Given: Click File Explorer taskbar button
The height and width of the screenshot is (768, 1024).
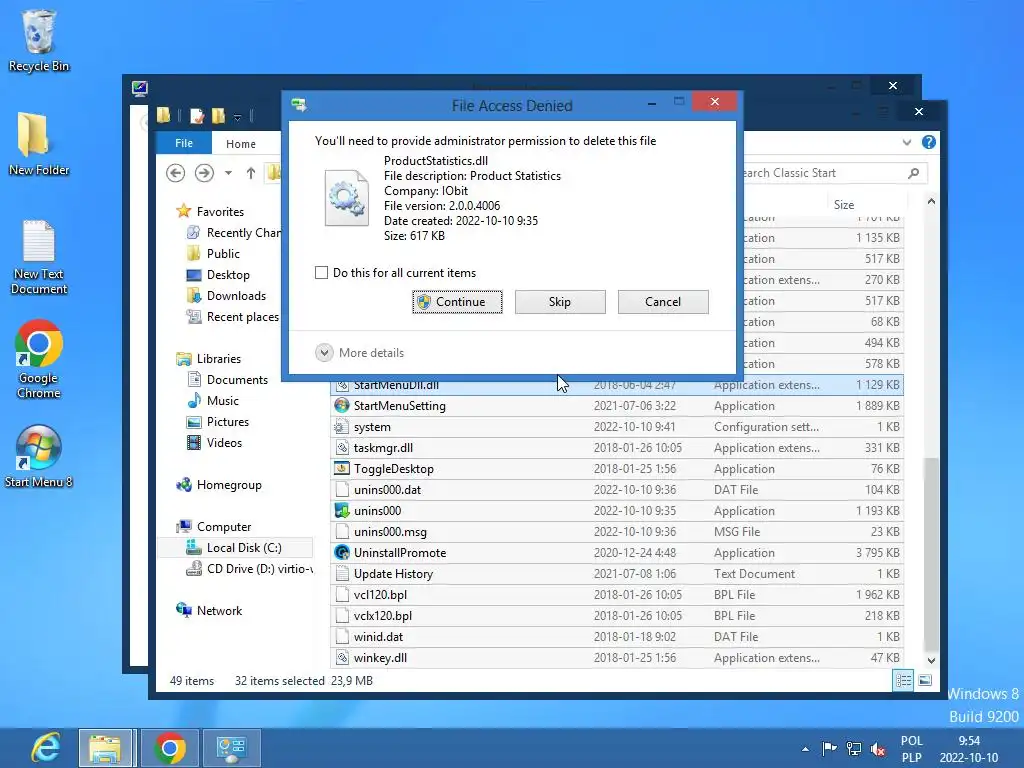Looking at the screenshot, I should click(x=106, y=748).
